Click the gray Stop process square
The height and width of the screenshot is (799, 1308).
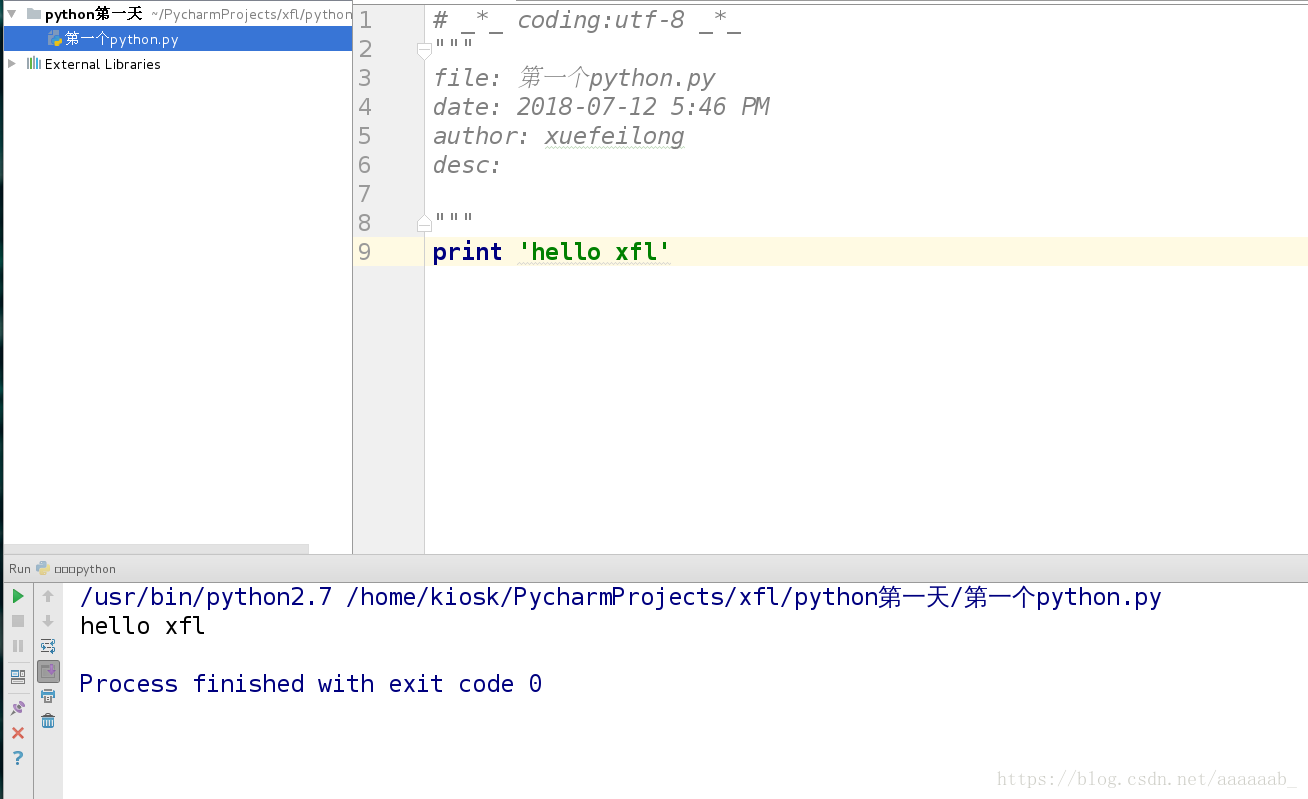pos(18,621)
